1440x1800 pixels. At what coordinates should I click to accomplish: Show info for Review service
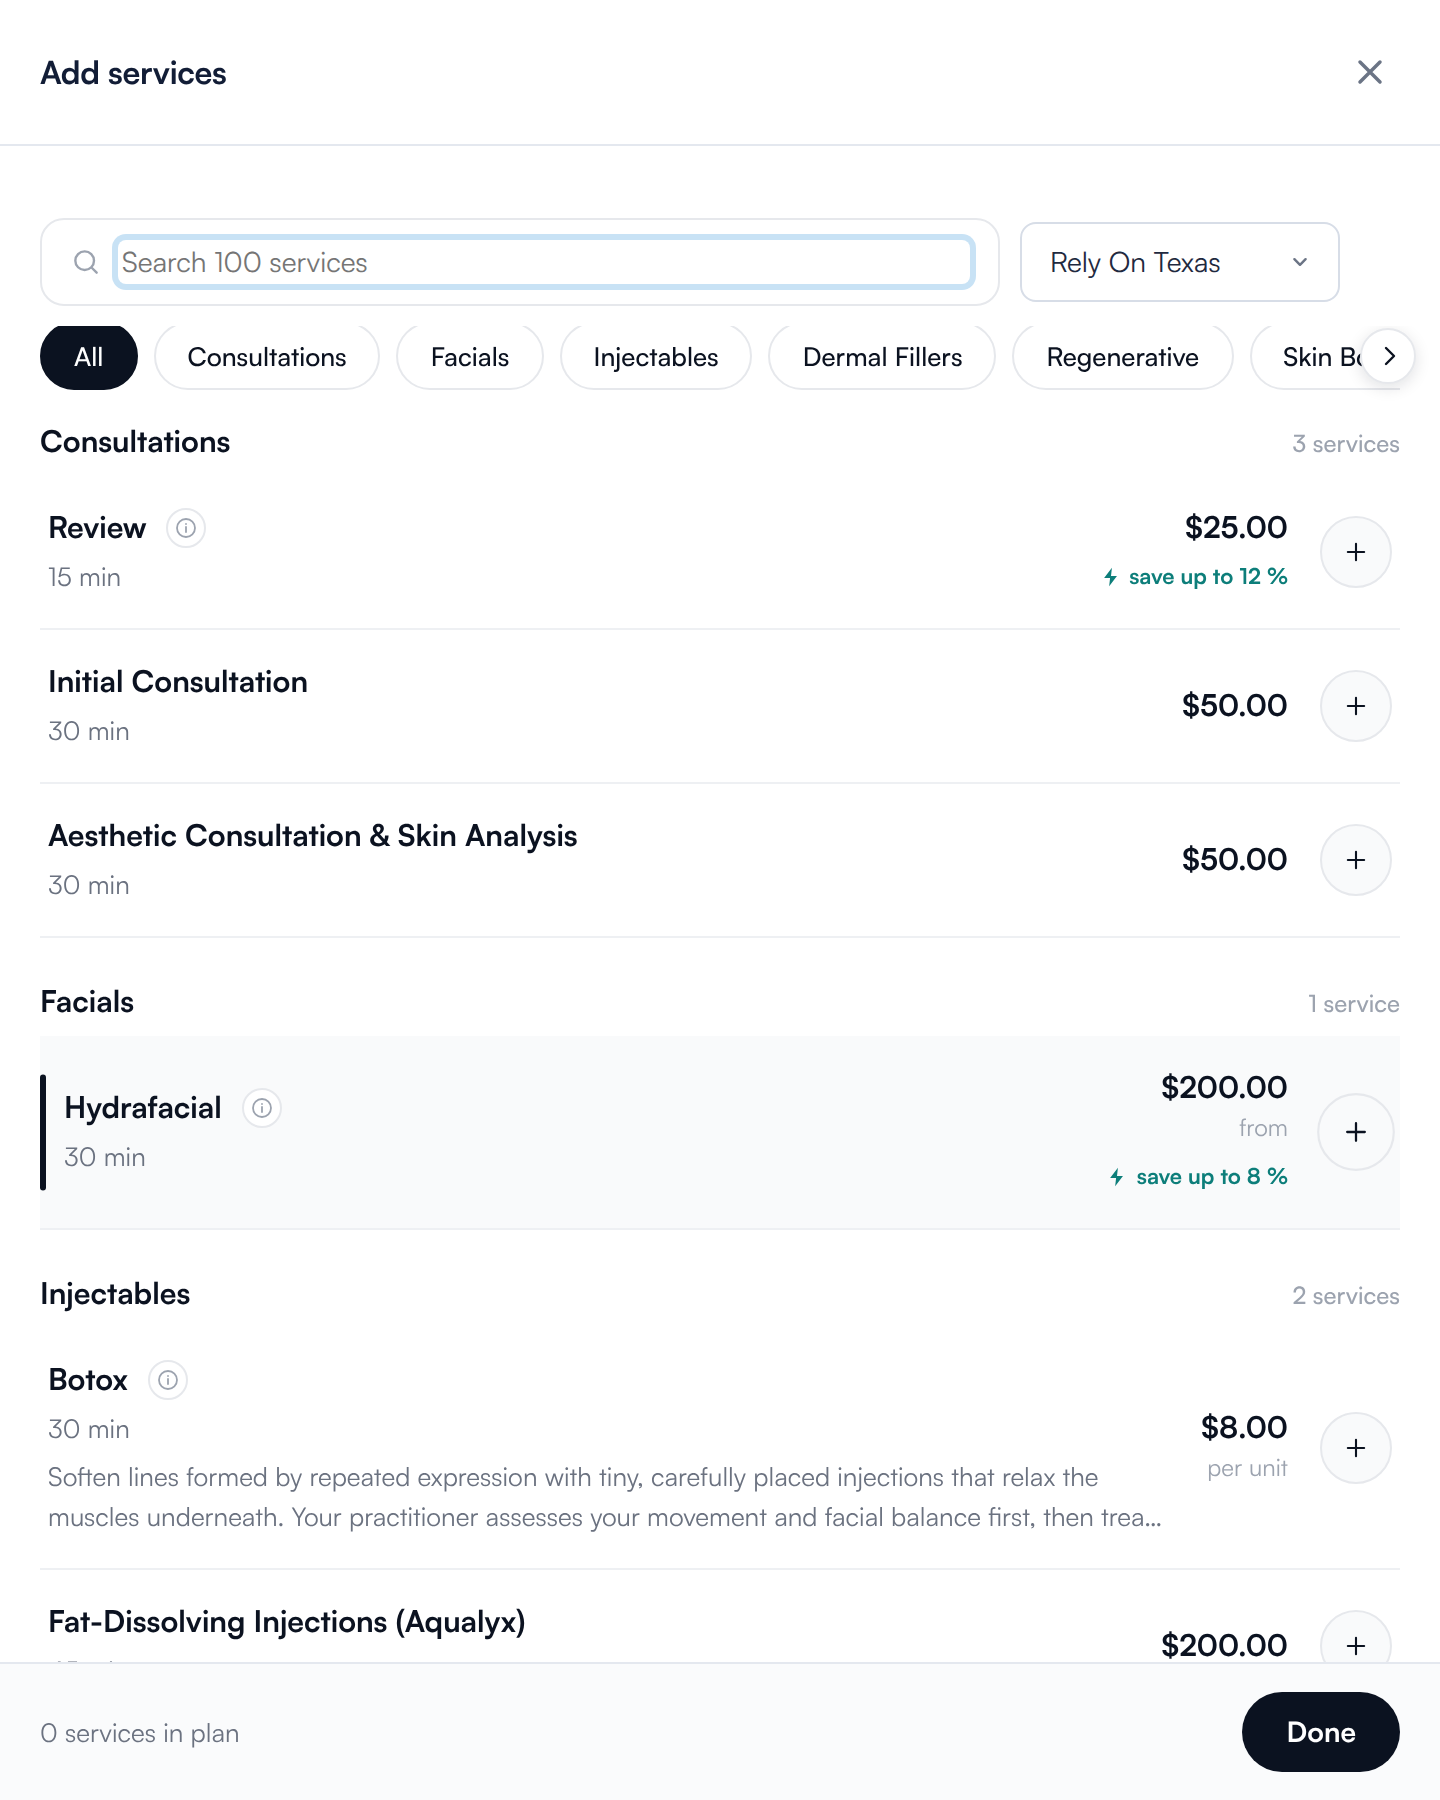pyautogui.click(x=186, y=528)
